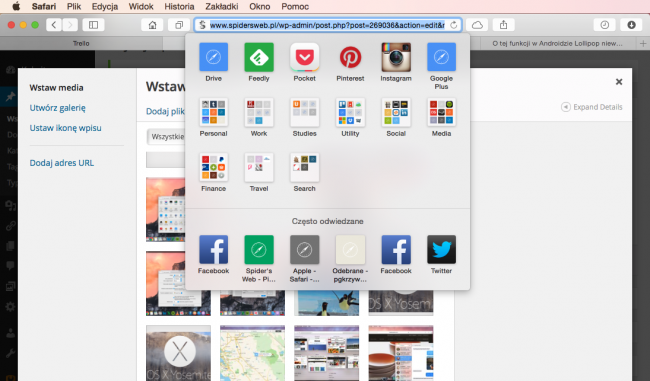The height and width of the screenshot is (381, 650).
Task: Add a new tab plus button
Action: [x=643, y=43]
